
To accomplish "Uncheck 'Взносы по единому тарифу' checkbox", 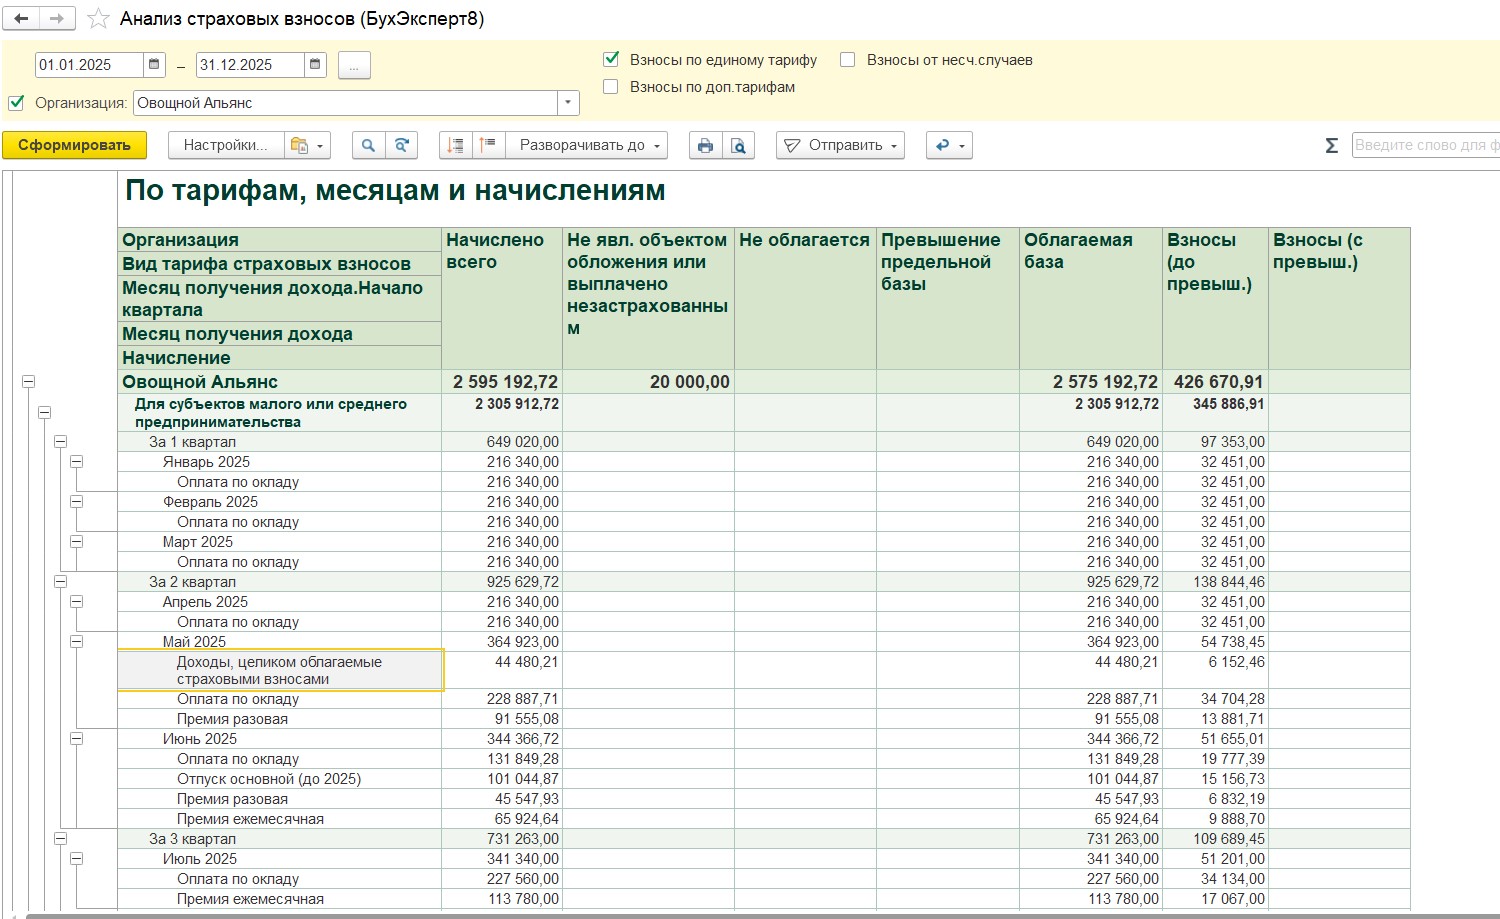I will (611, 60).
